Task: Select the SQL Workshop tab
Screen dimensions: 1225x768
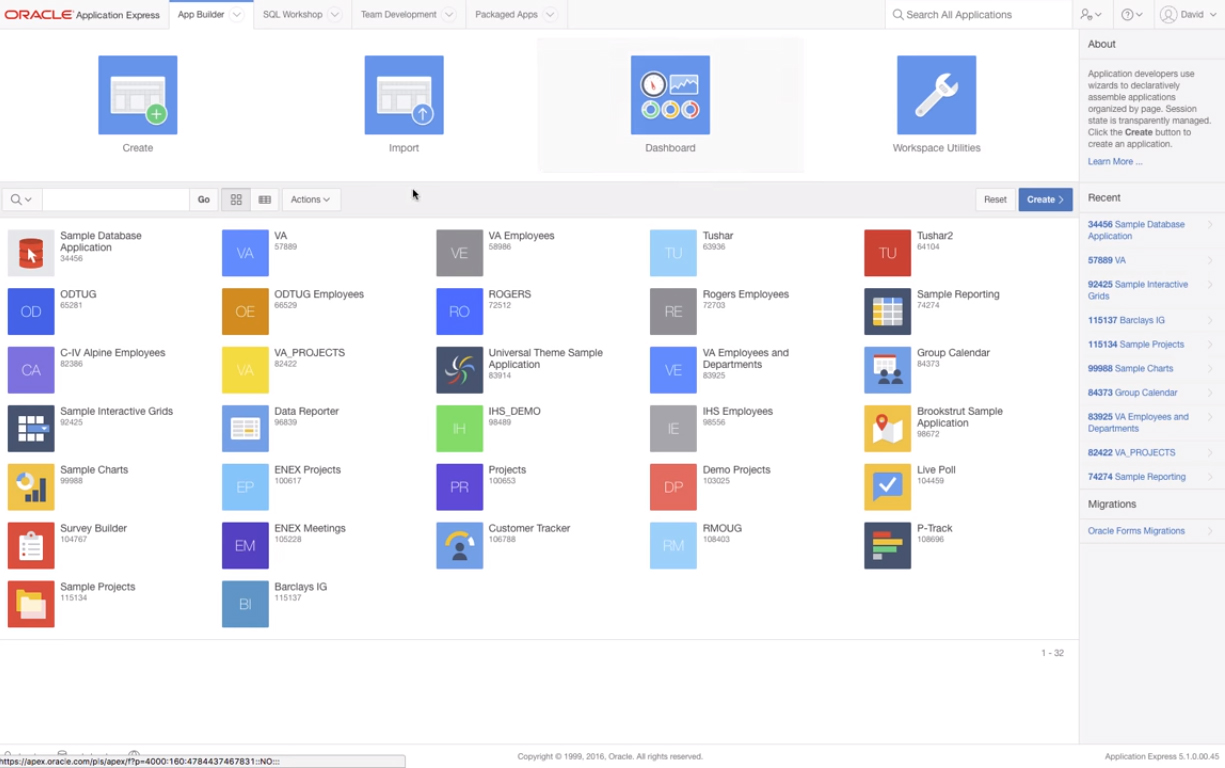Action: coord(292,15)
